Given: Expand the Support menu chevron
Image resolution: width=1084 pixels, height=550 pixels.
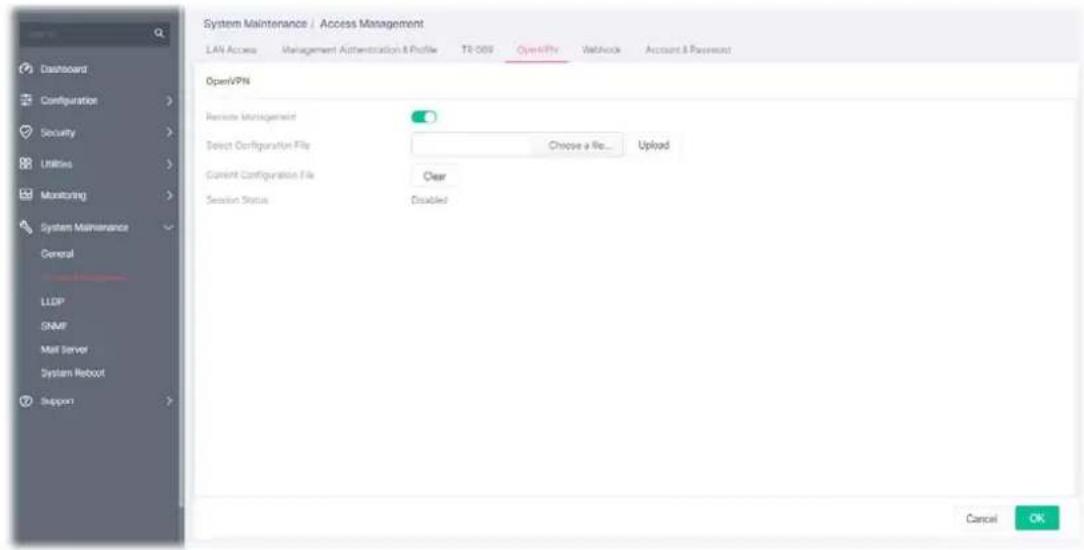Looking at the screenshot, I should click(x=169, y=401).
